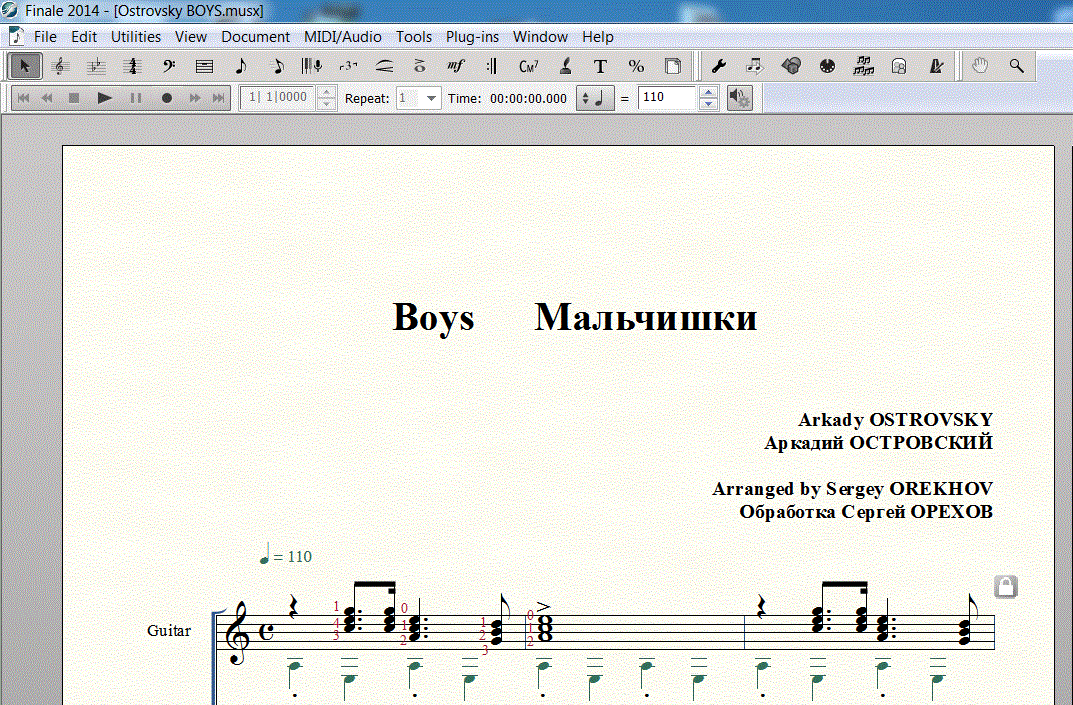Select the Graphics shapes tool
This screenshot has width=1073, height=705.
(791, 66)
